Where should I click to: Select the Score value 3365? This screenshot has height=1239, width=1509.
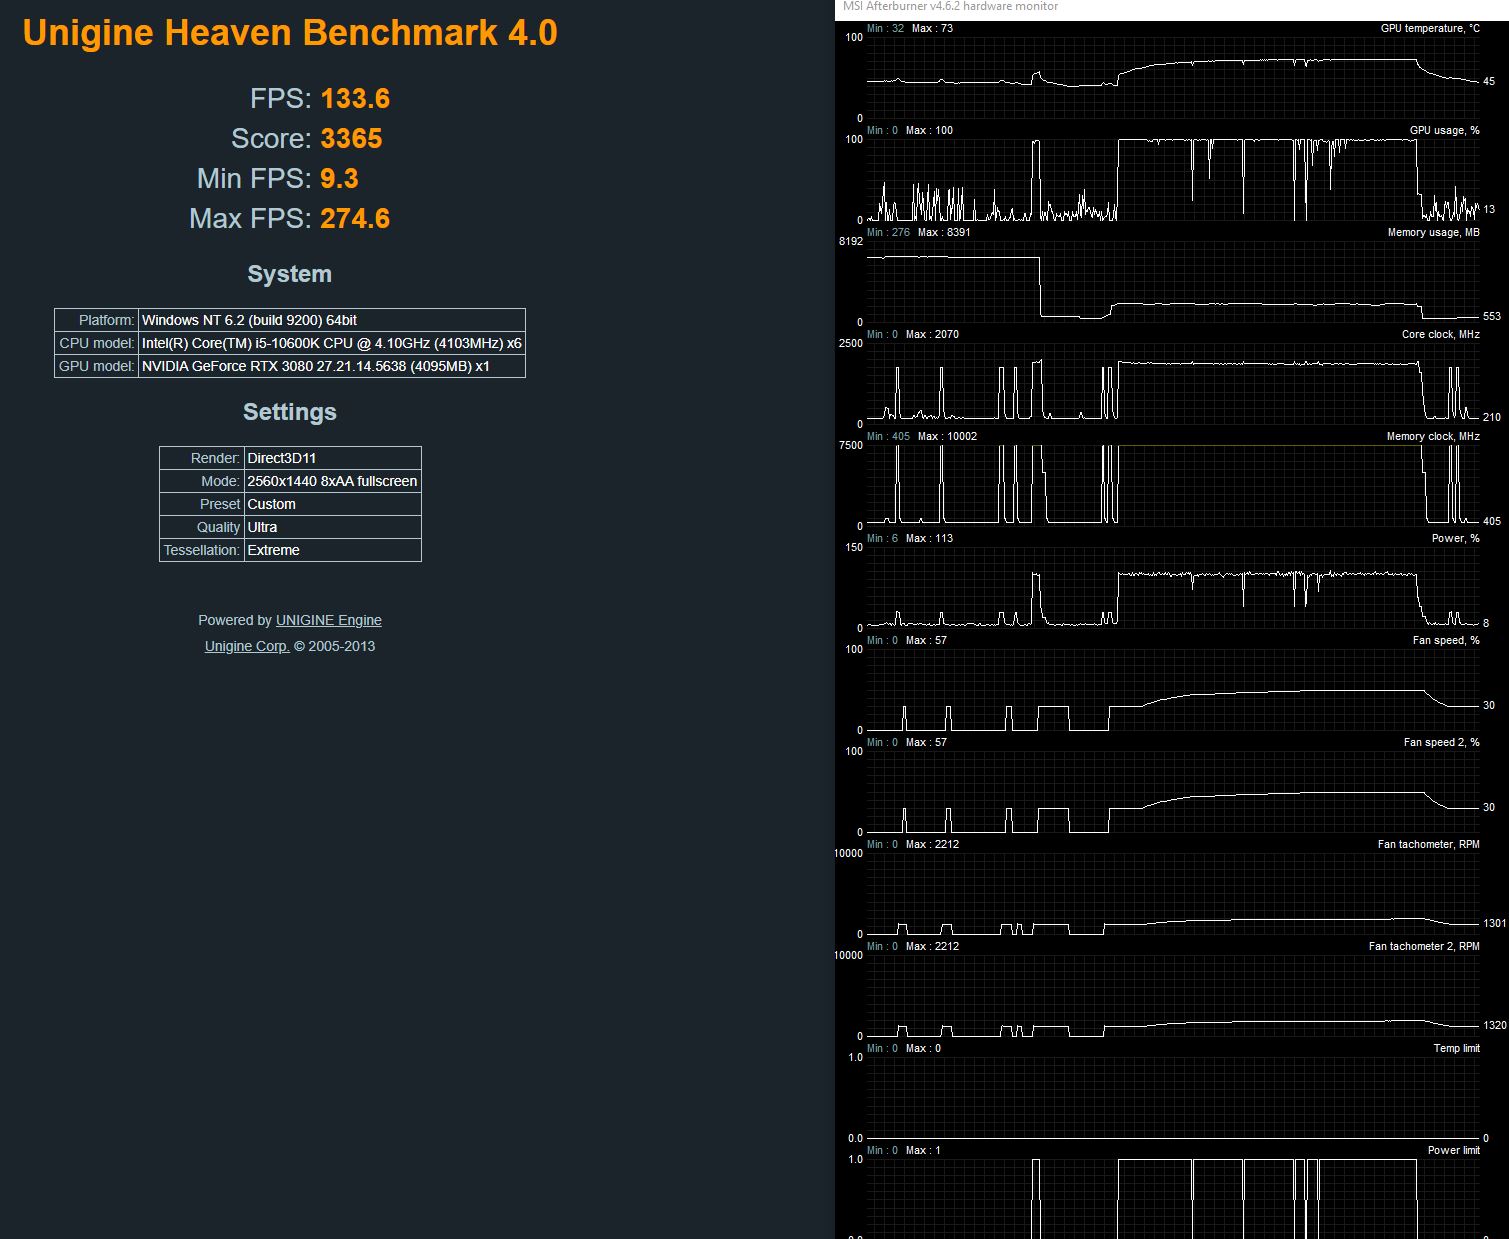(351, 139)
